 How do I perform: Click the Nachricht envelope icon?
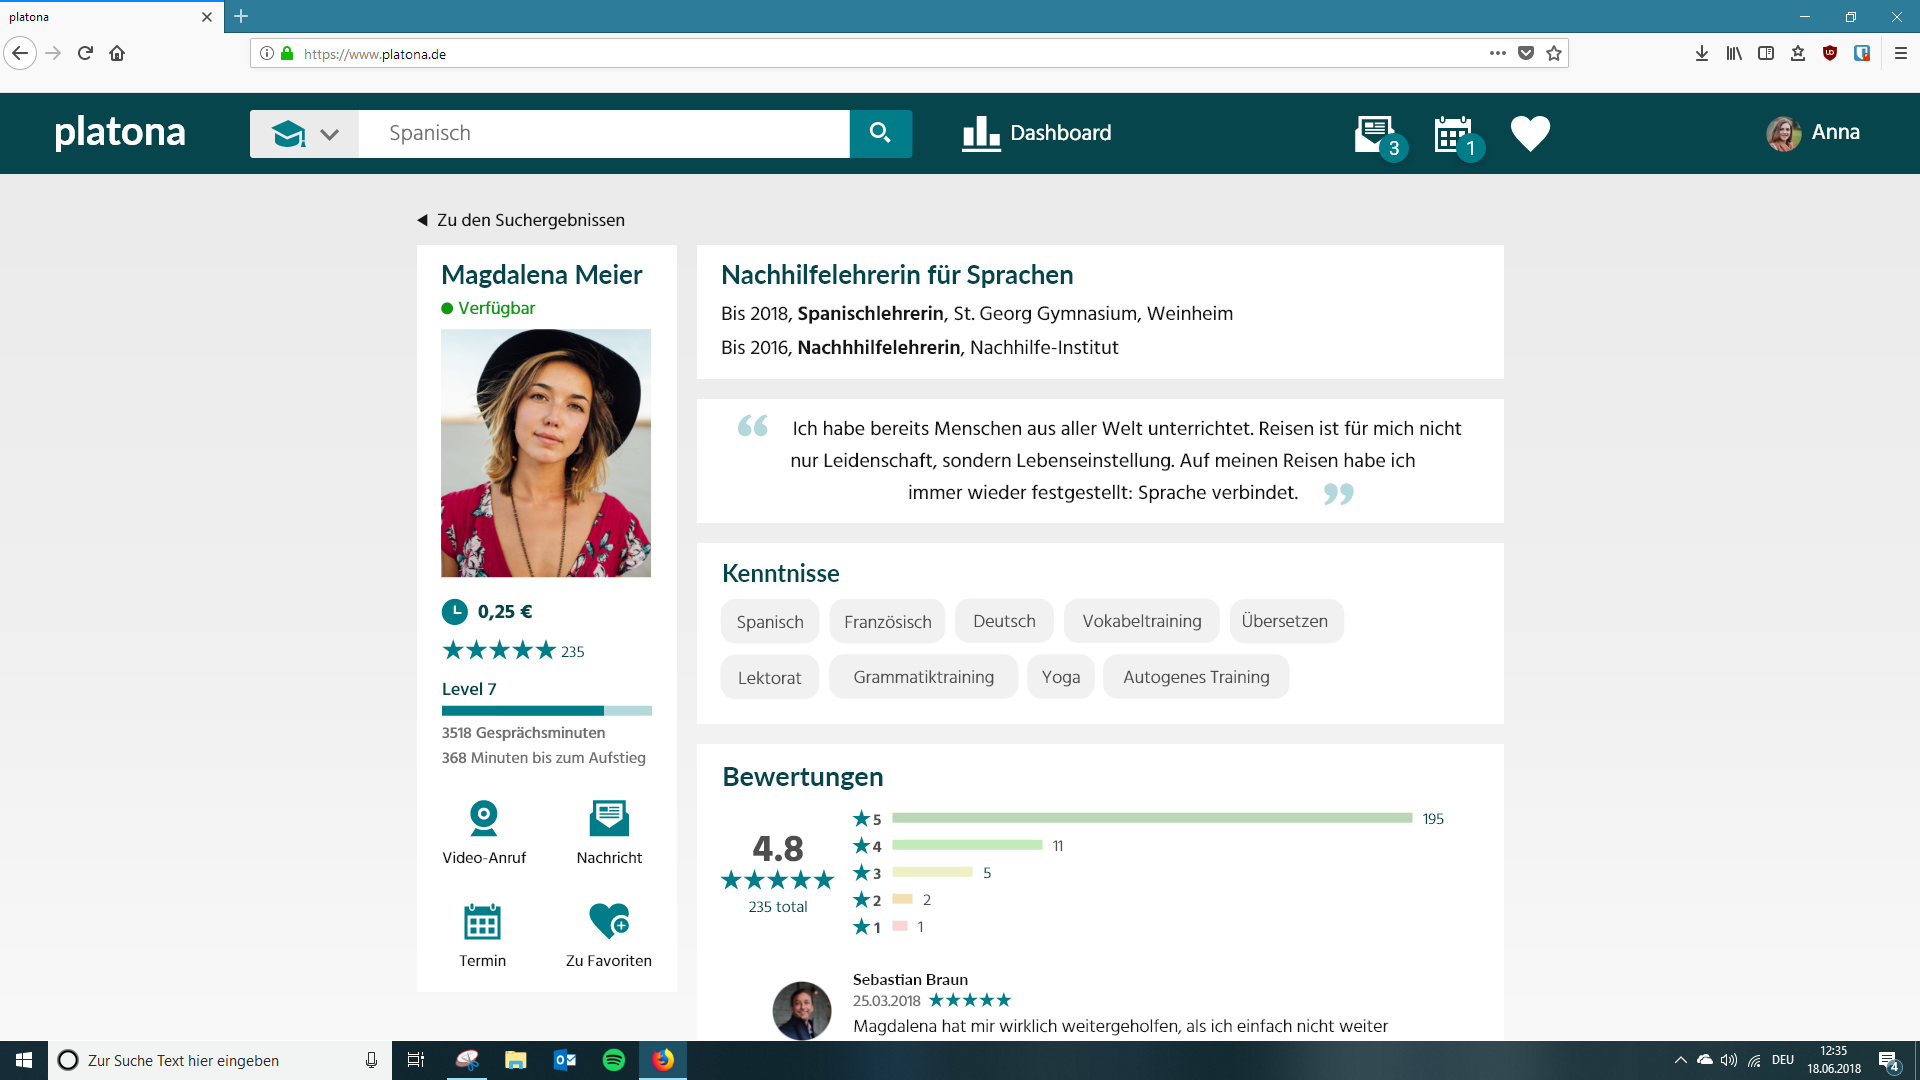tap(609, 819)
